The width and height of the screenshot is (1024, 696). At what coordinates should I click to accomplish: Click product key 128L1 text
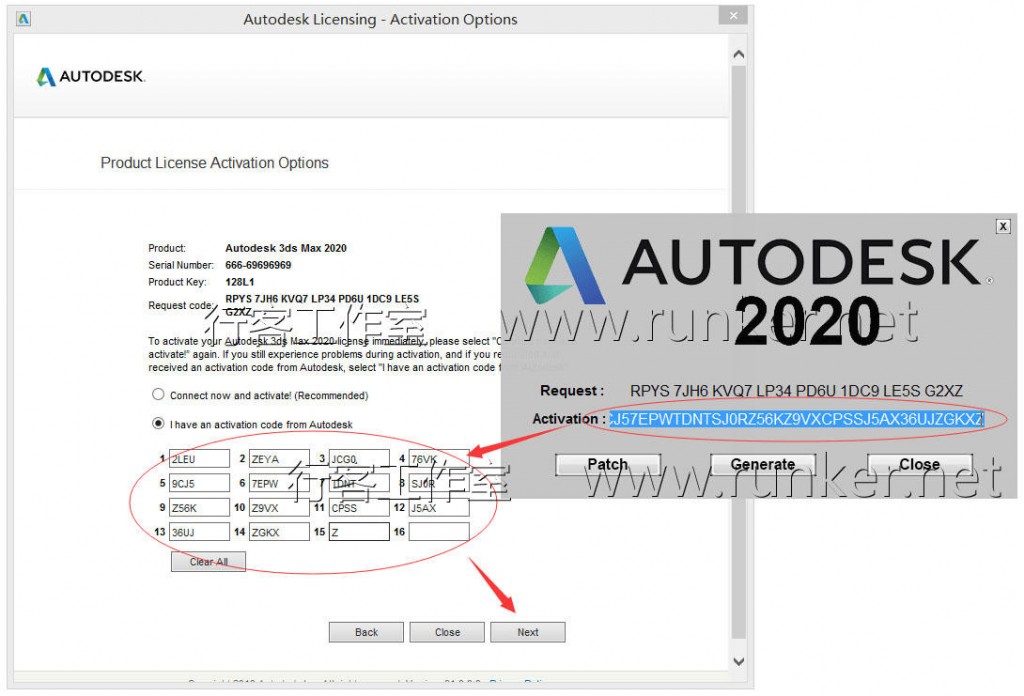[240, 282]
